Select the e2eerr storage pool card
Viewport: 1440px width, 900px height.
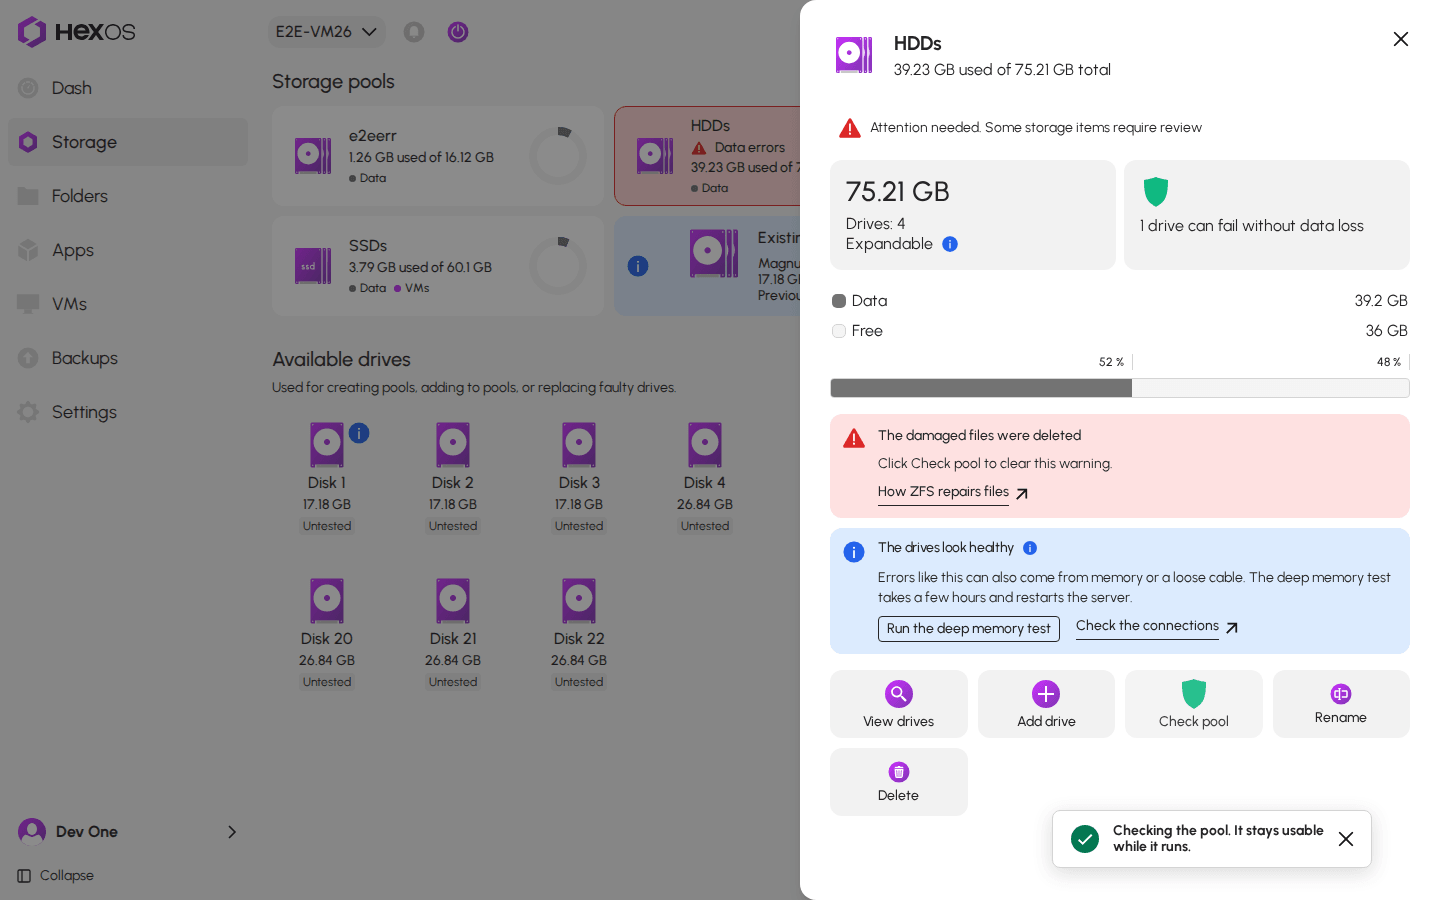438,156
